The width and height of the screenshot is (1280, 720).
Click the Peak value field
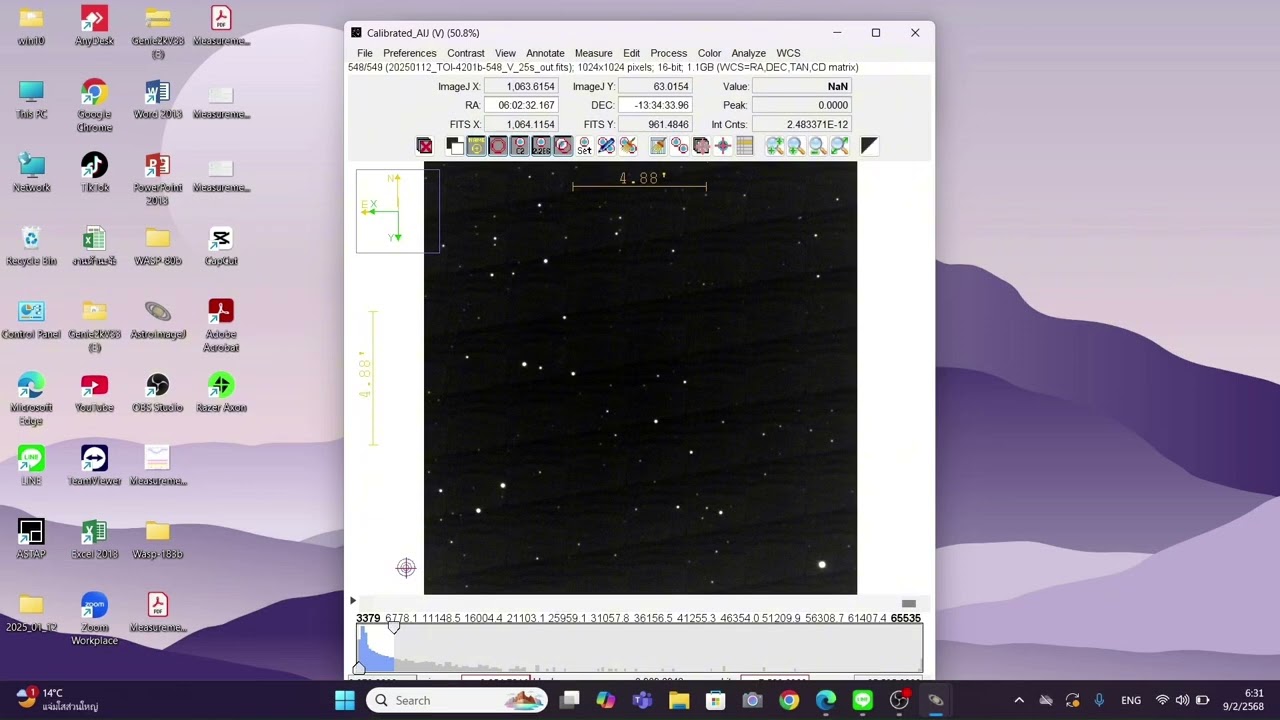click(x=802, y=105)
